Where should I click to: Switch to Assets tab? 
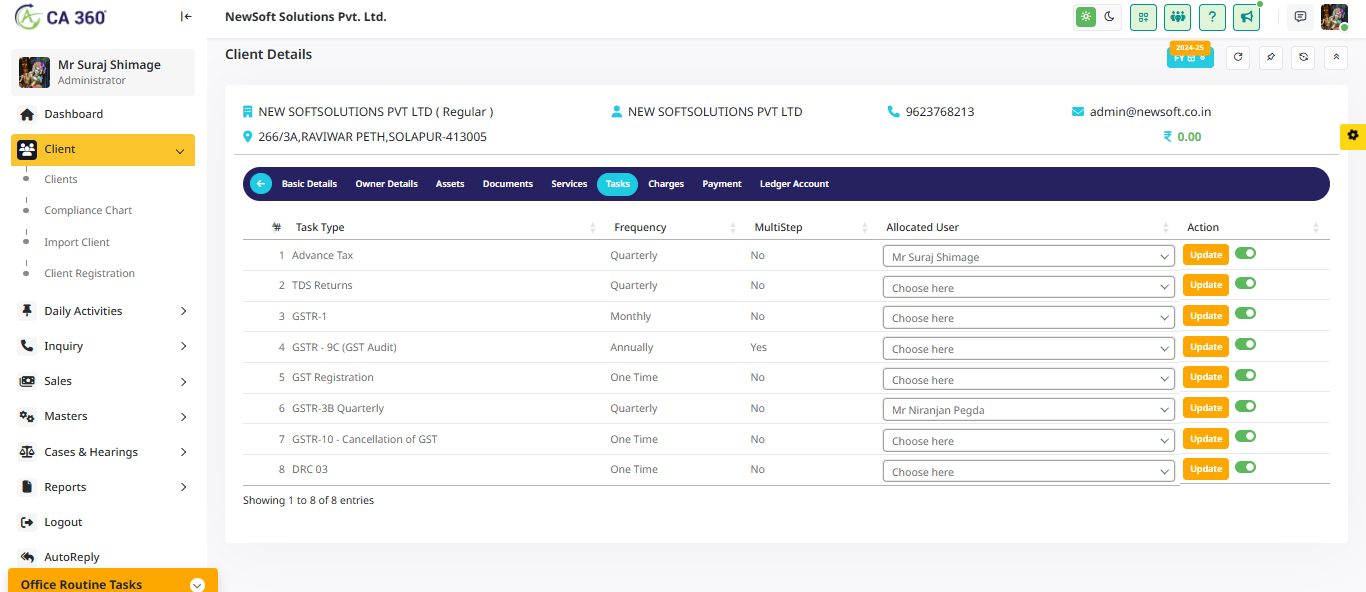point(450,184)
